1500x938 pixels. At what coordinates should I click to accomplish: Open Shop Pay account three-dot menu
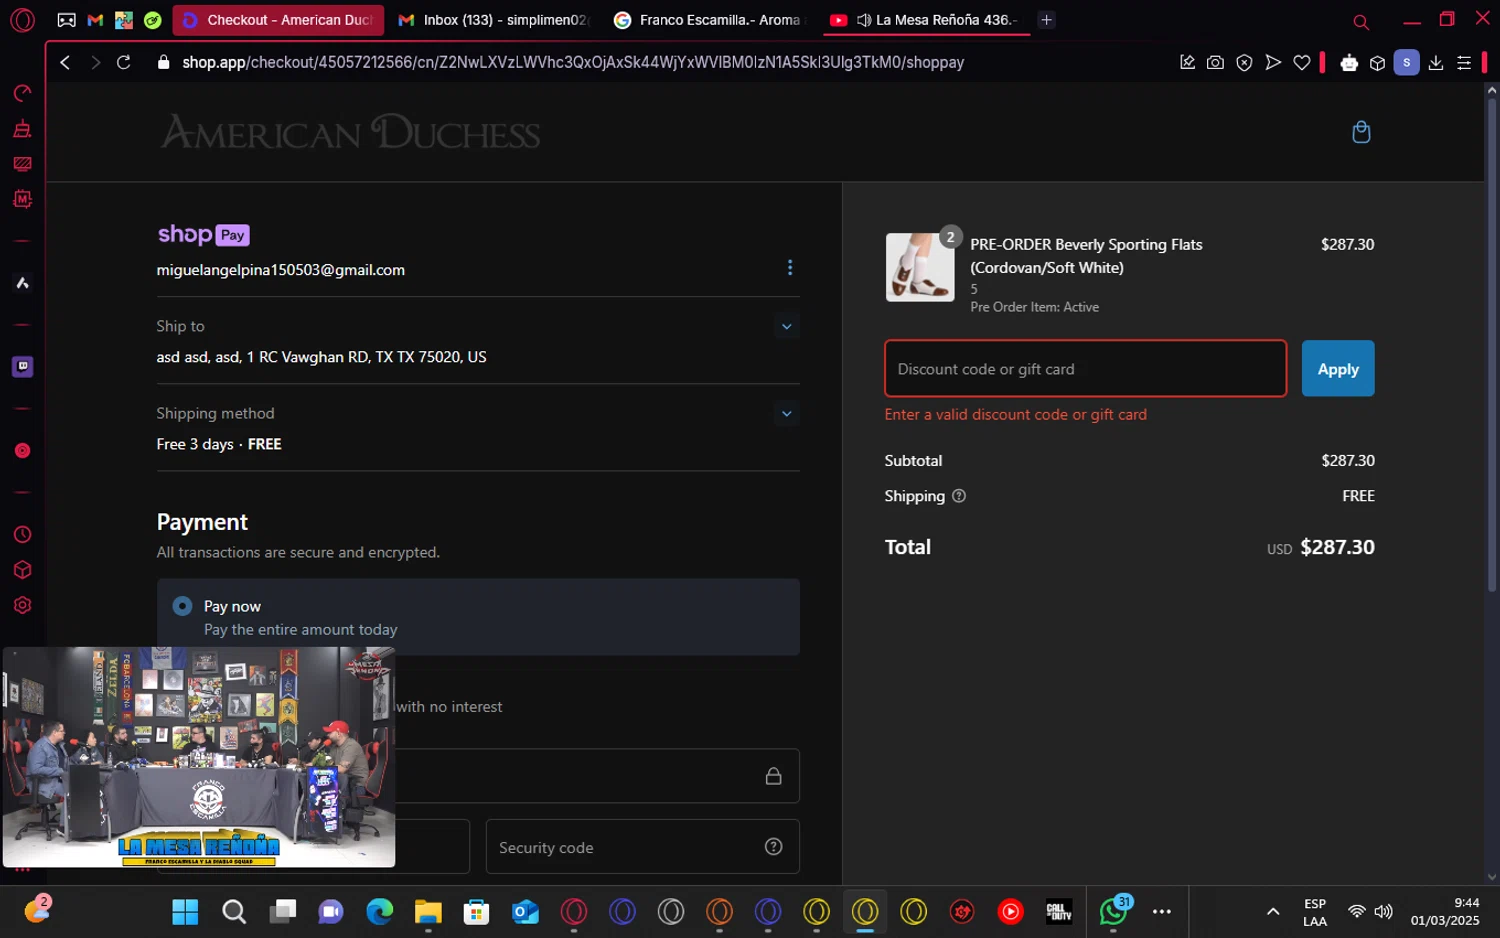tap(790, 267)
